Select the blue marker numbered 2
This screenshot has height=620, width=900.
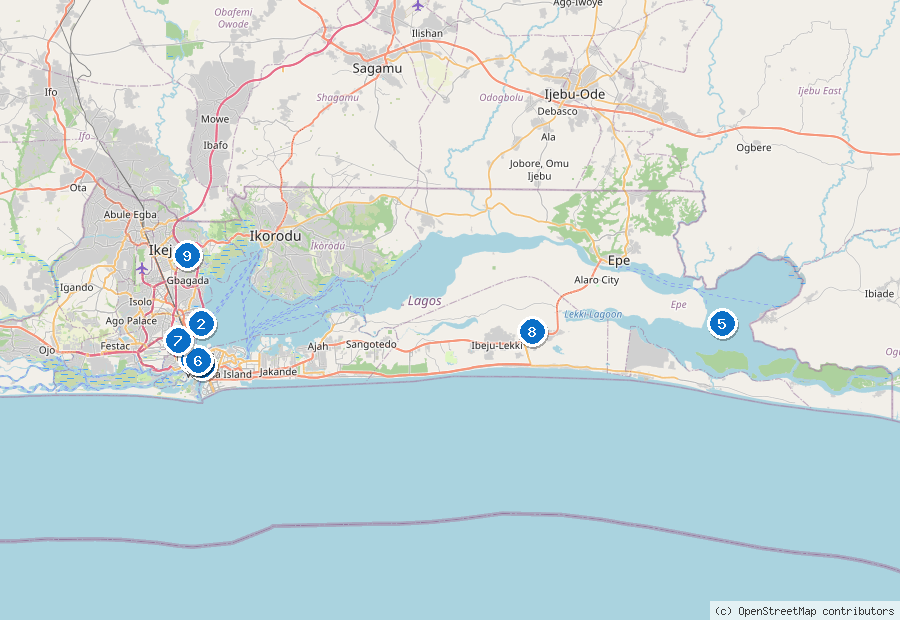click(201, 324)
